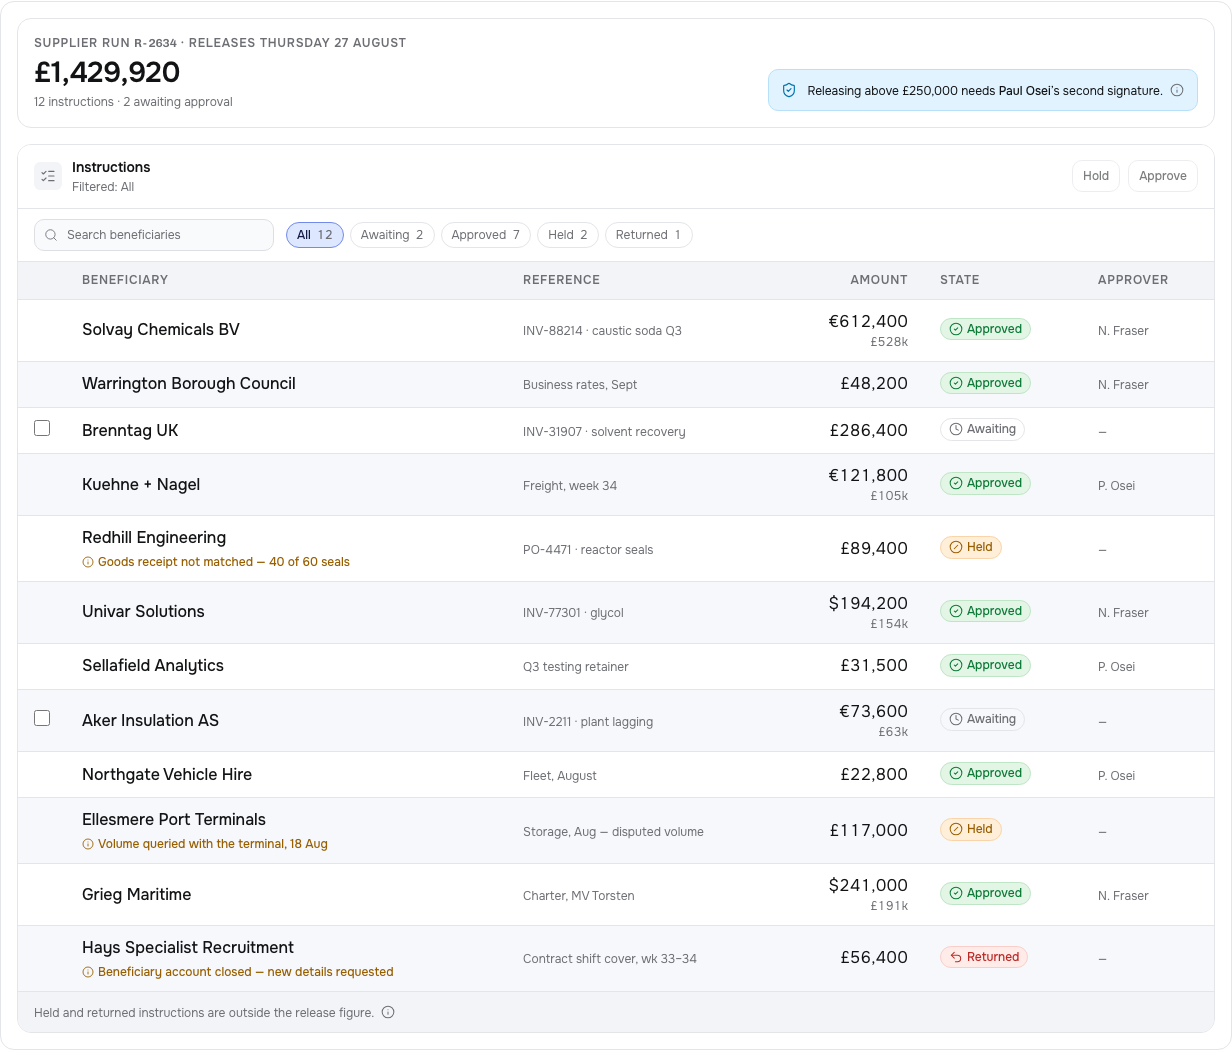This screenshot has height=1050, width=1232.
Task: Click the shield icon in signature banner
Action: (x=788, y=90)
